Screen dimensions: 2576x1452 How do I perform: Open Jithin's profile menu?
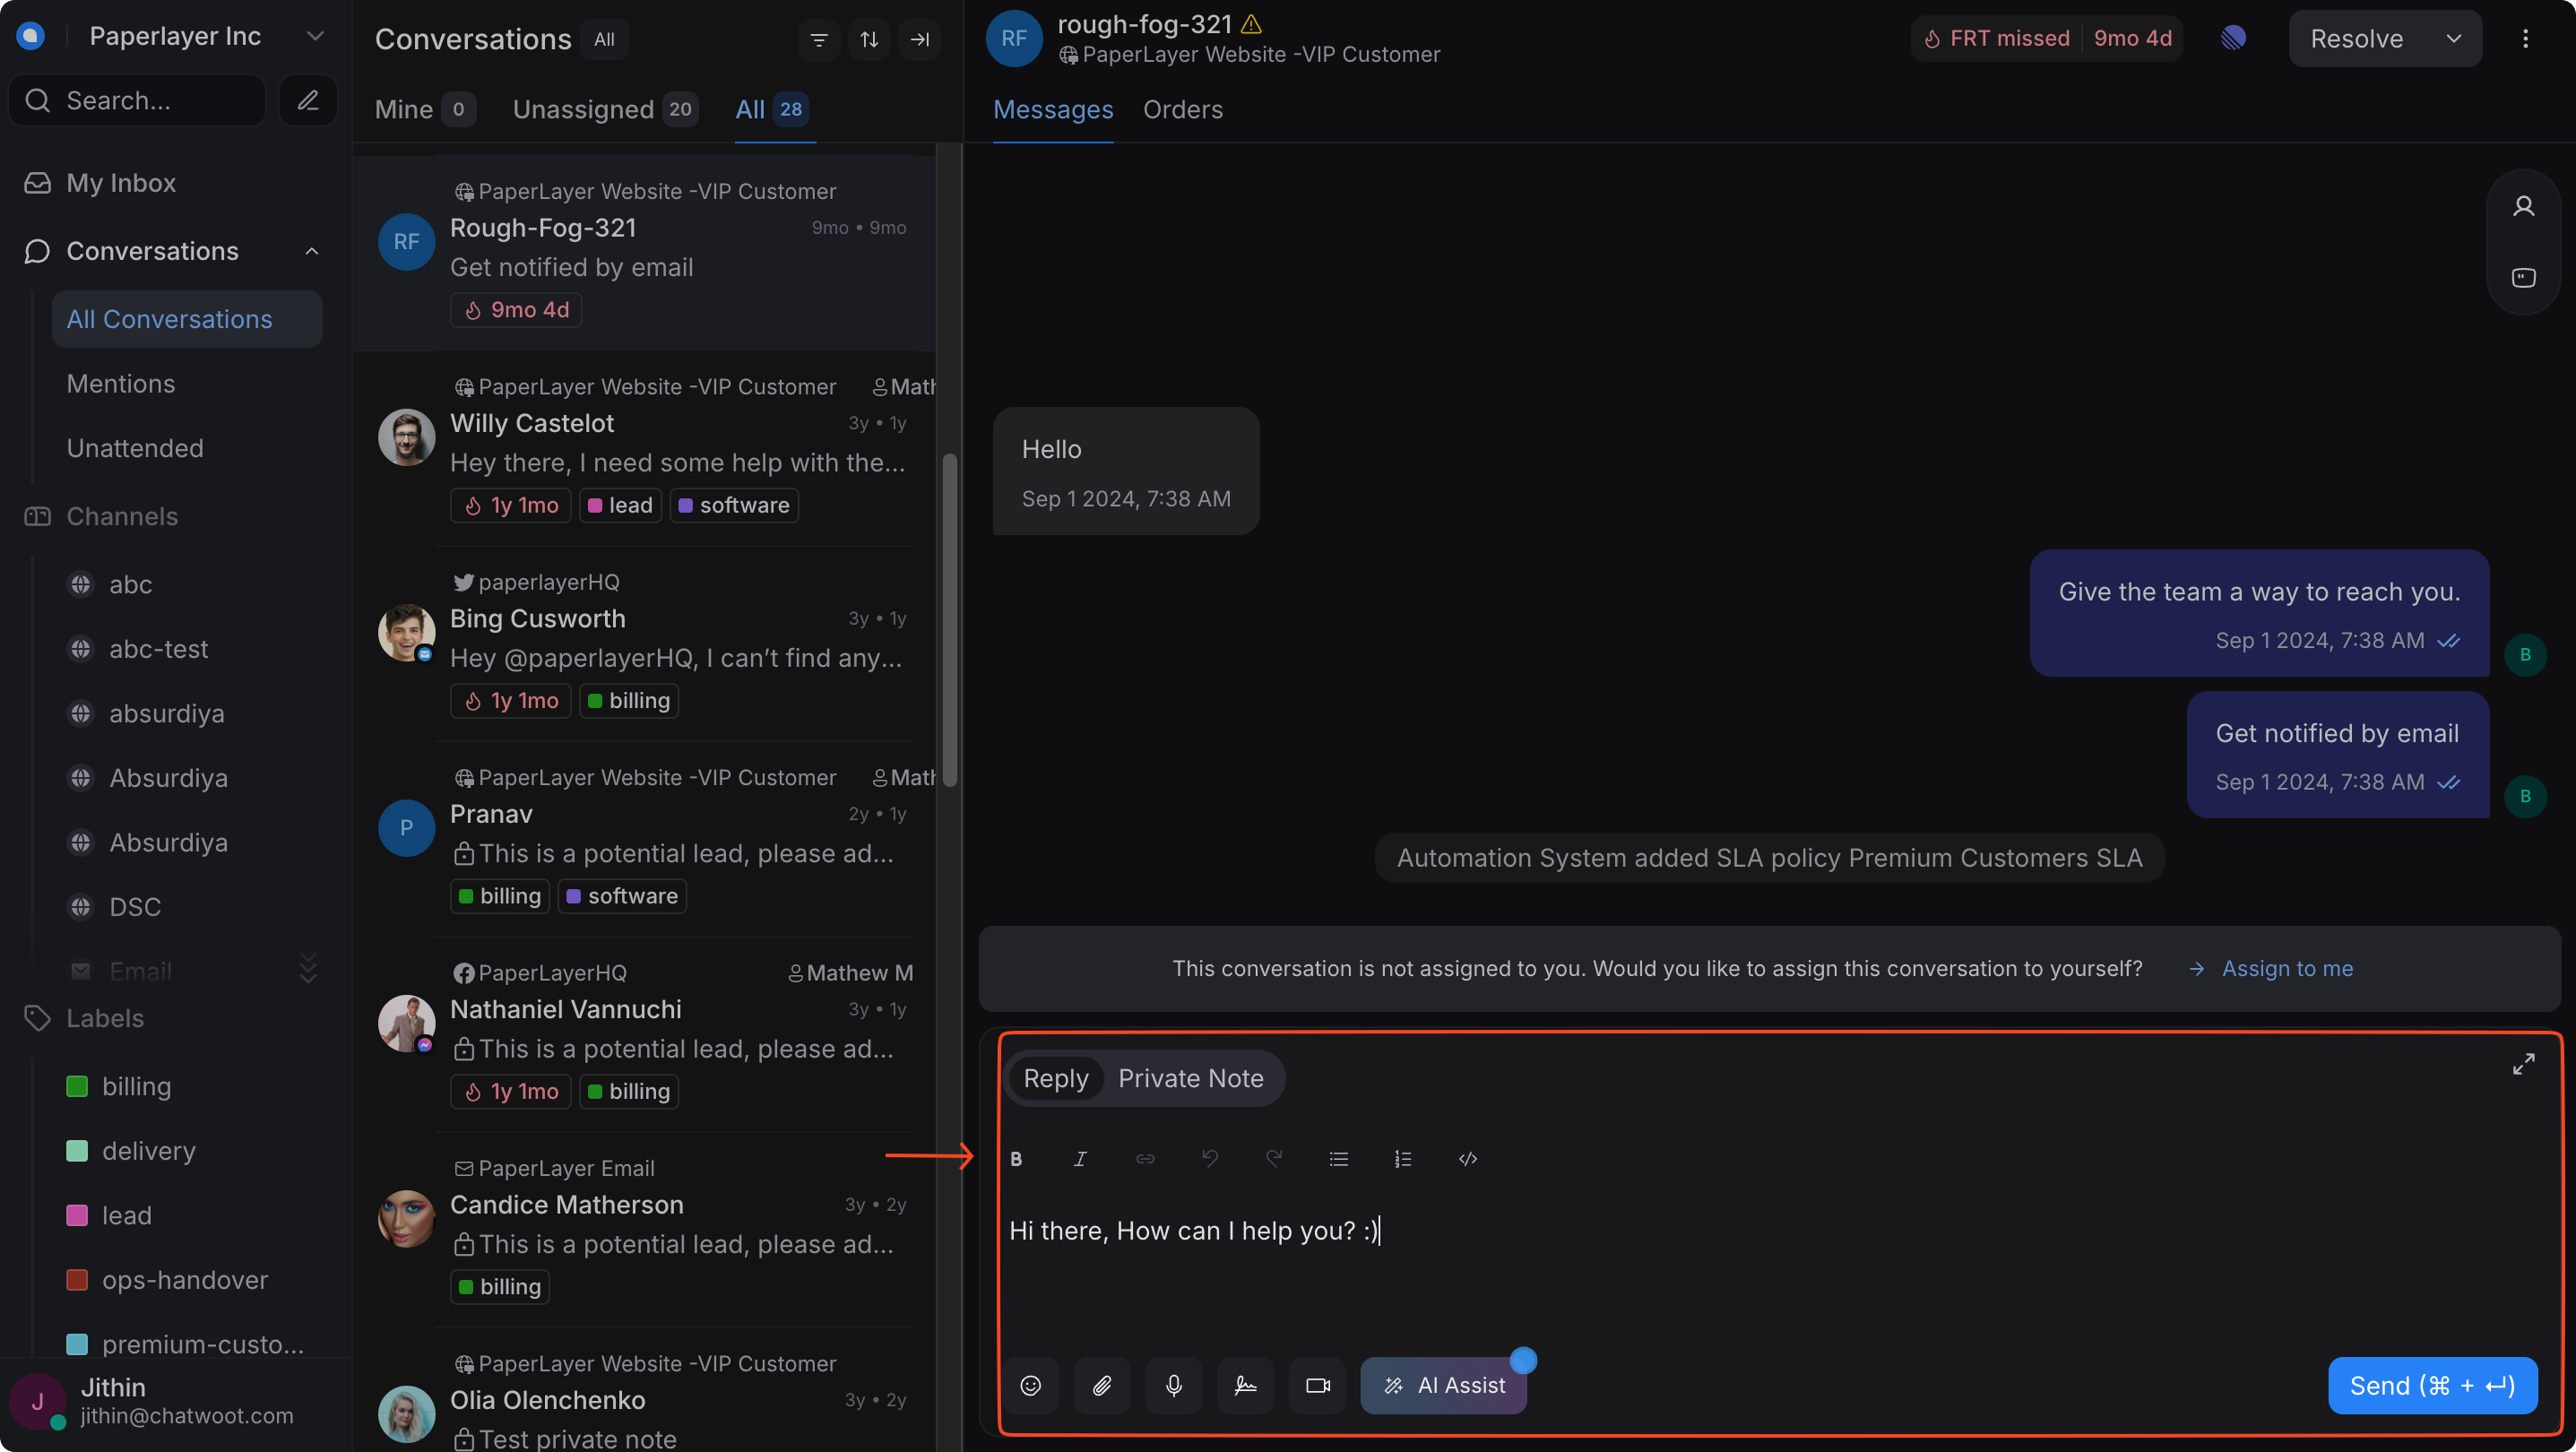pos(176,1401)
